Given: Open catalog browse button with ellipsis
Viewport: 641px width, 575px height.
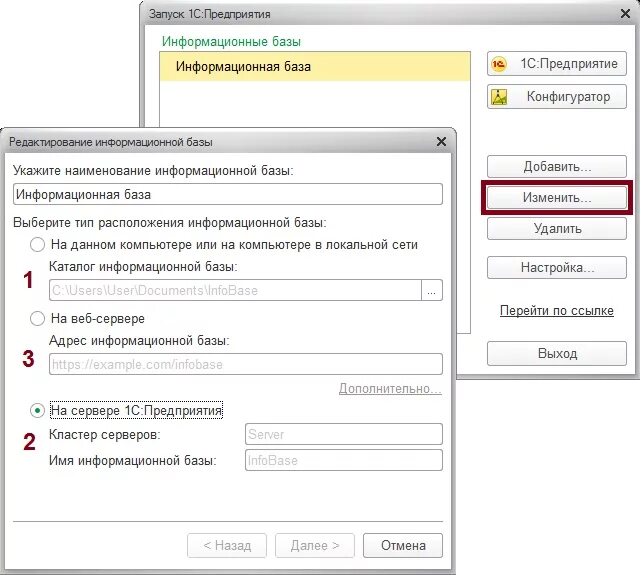Looking at the screenshot, I should pos(432,291).
